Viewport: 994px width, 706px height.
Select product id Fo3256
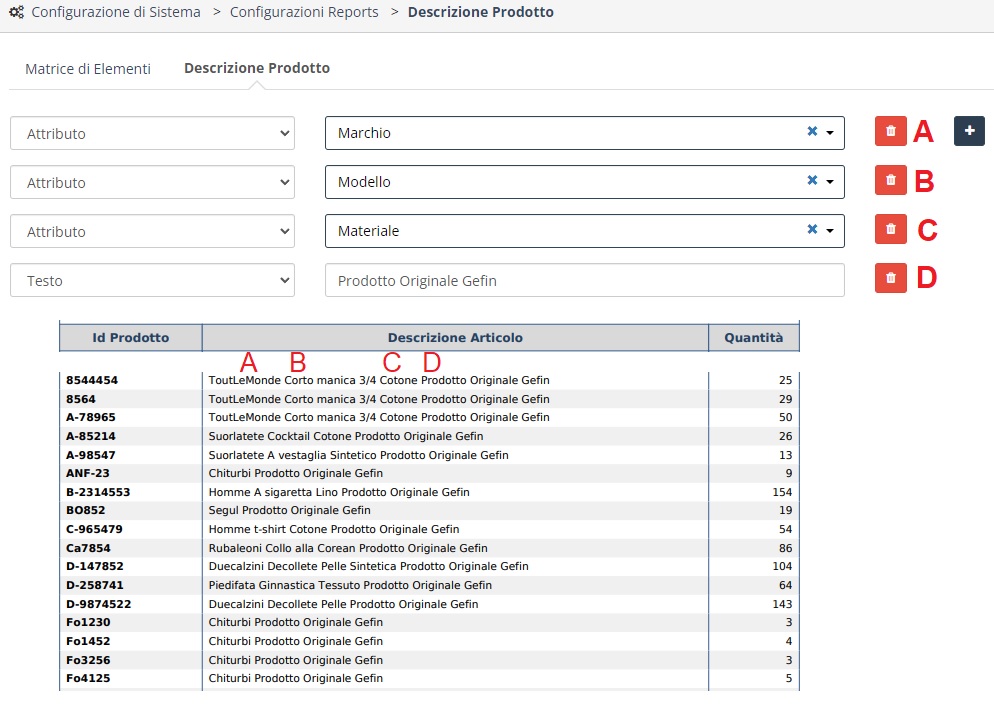click(88, 660)
